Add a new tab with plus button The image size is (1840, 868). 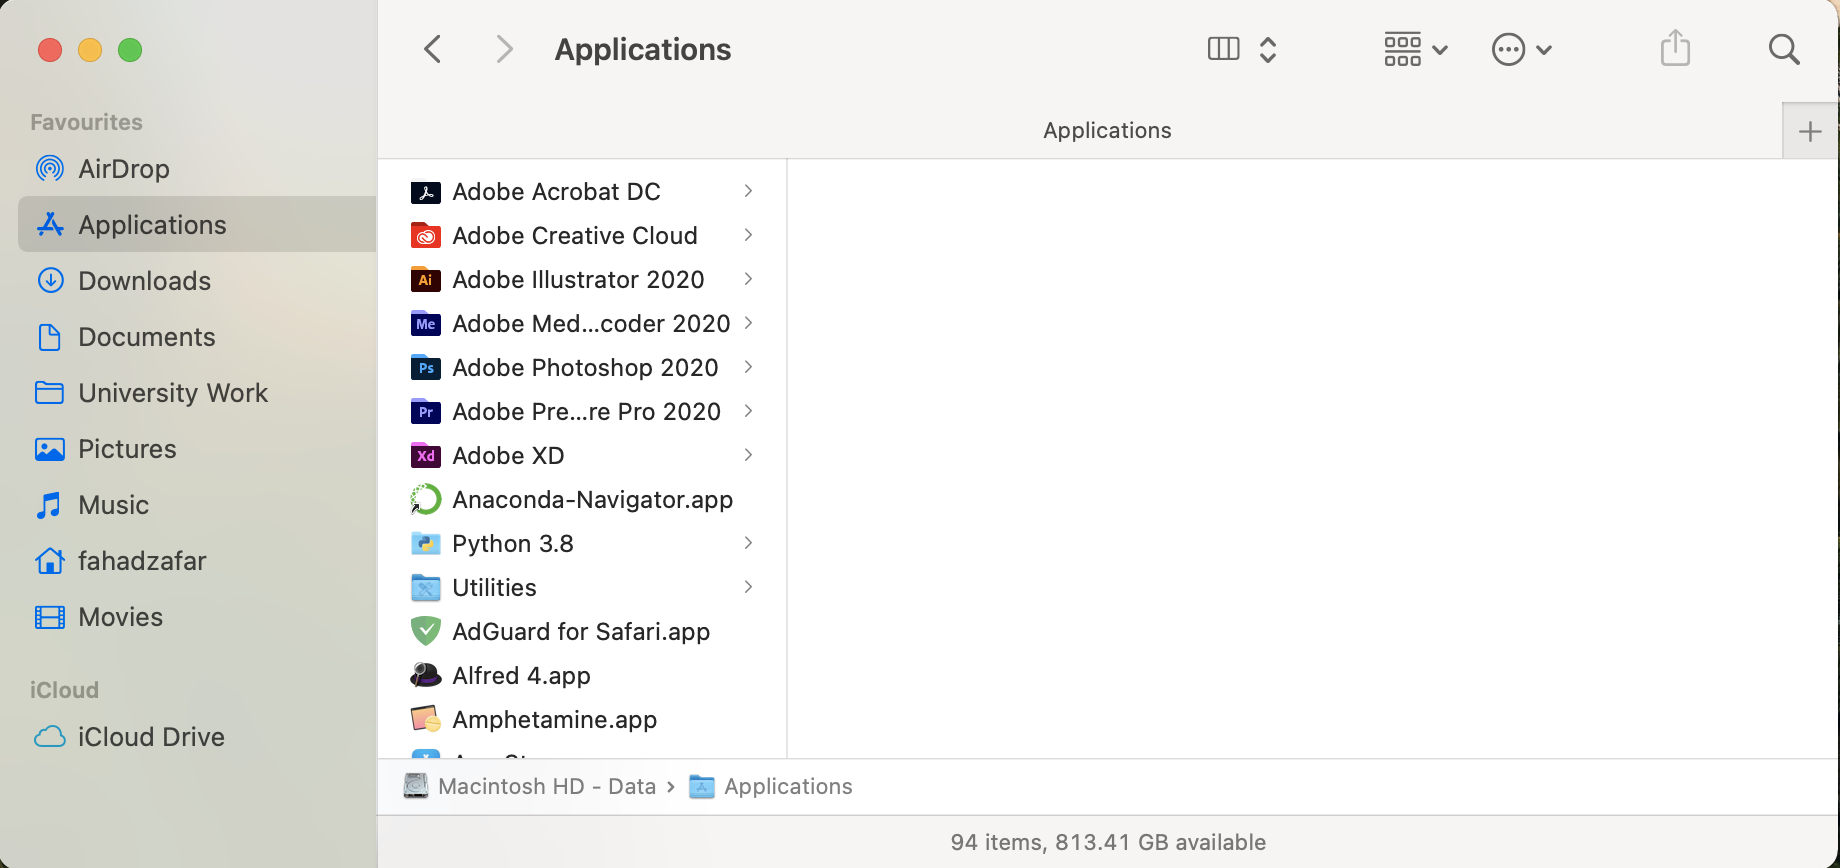click(1810, 131)
